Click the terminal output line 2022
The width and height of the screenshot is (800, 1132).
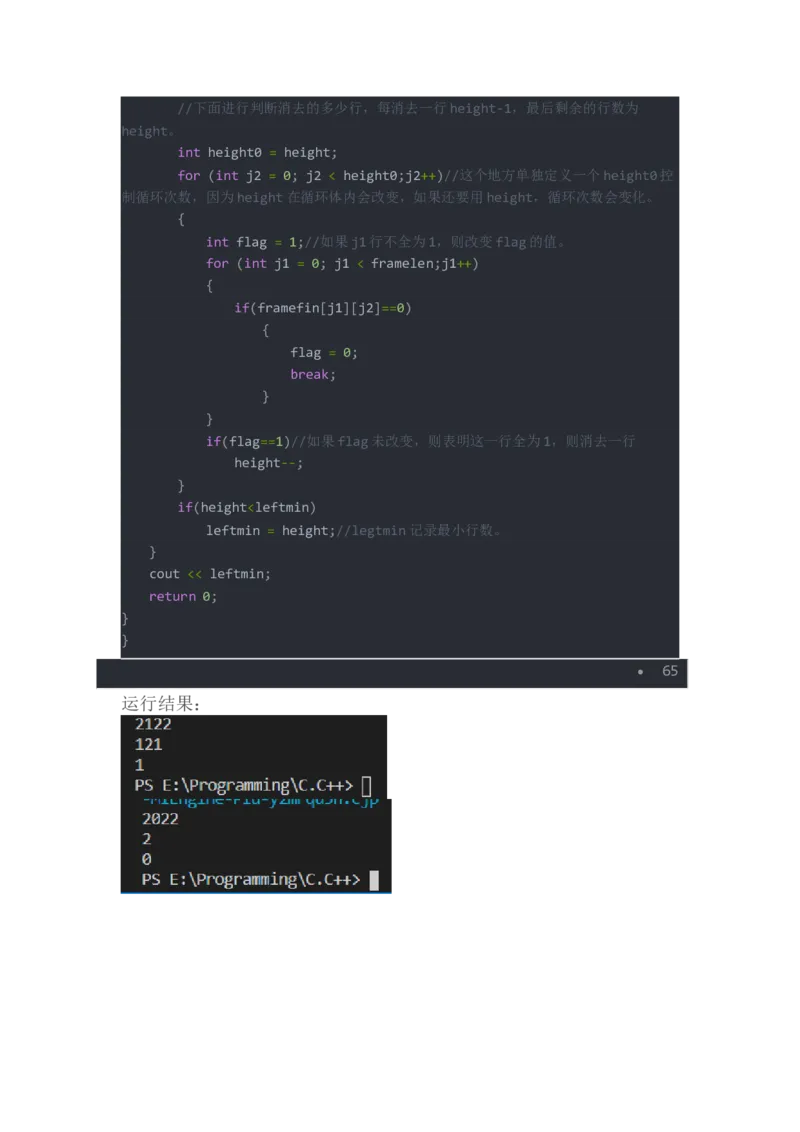click(x=160, y=819)
